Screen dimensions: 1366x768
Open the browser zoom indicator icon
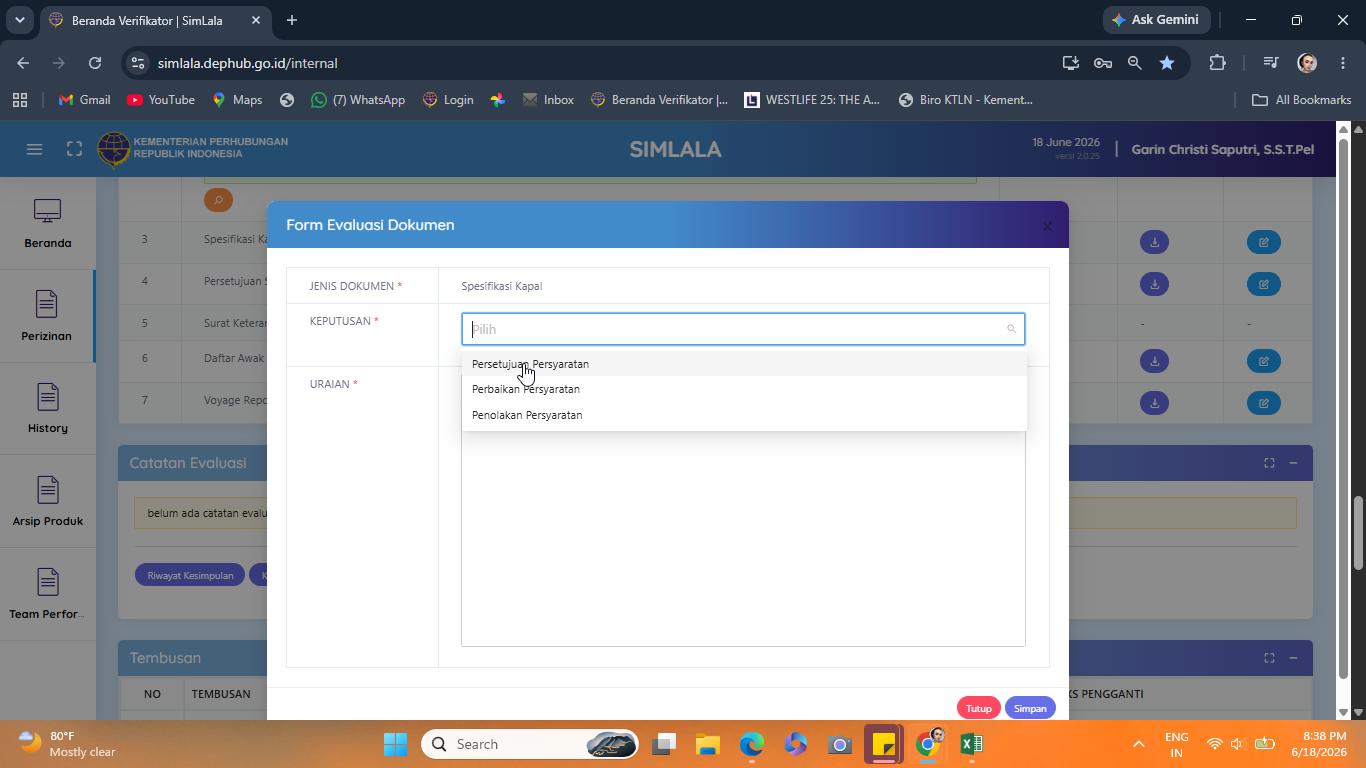click(1134, 63)
